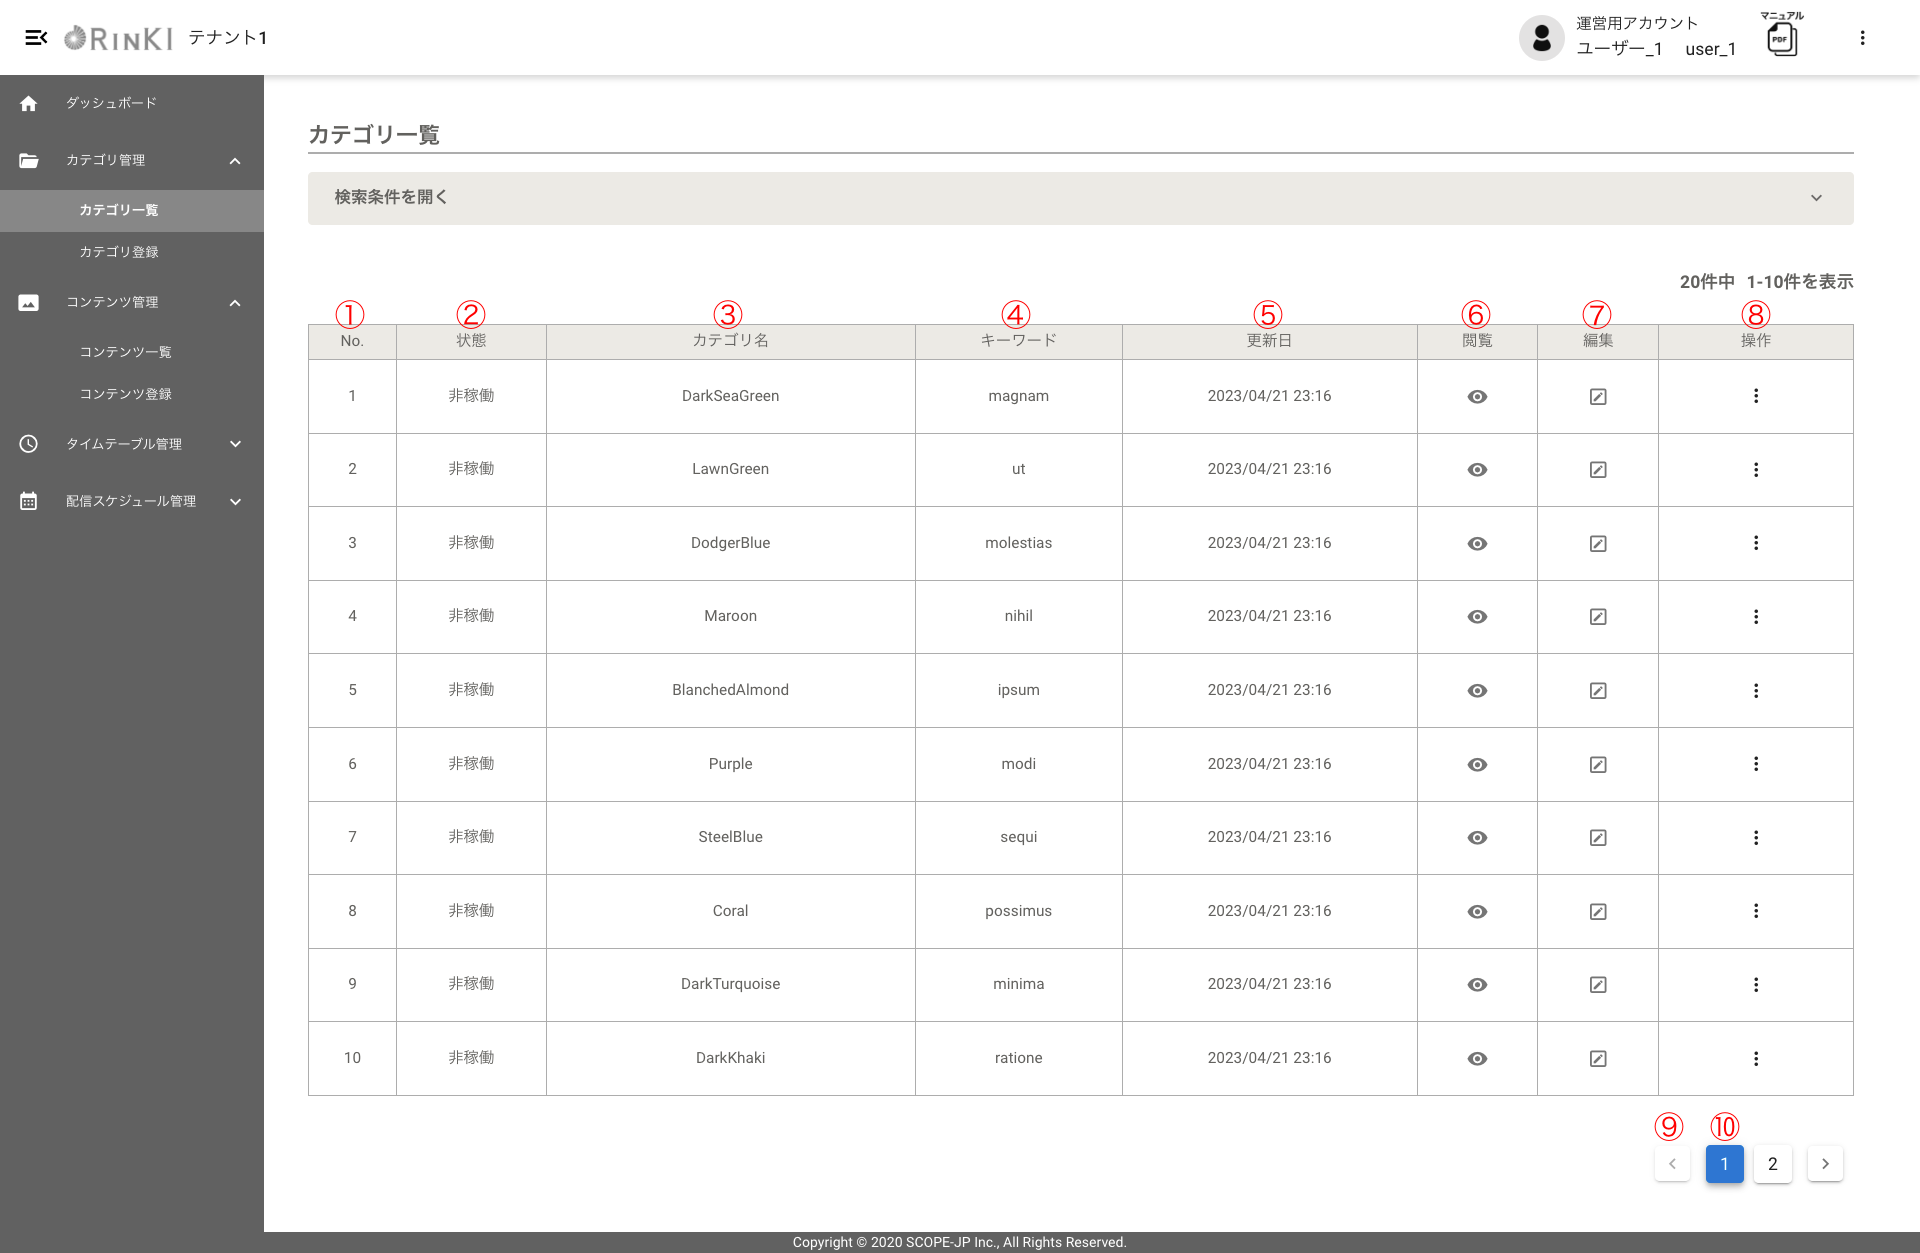View the LawnGreen category via eye icon
1920x1253 pixels.
coord(1477,470)
